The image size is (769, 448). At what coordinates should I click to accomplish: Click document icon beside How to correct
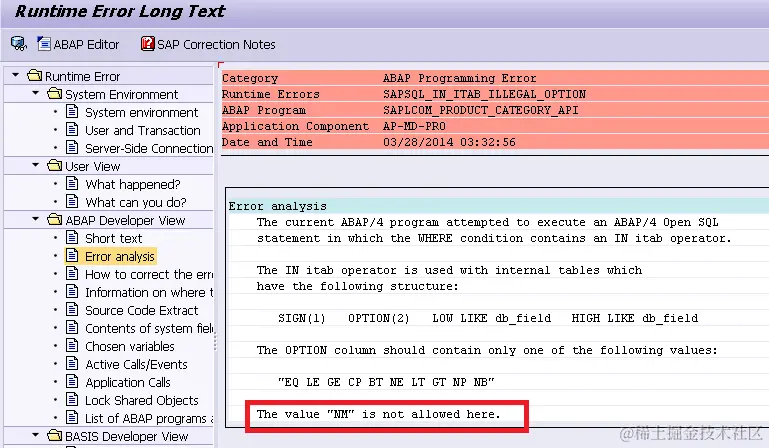(x=72, y=273)
